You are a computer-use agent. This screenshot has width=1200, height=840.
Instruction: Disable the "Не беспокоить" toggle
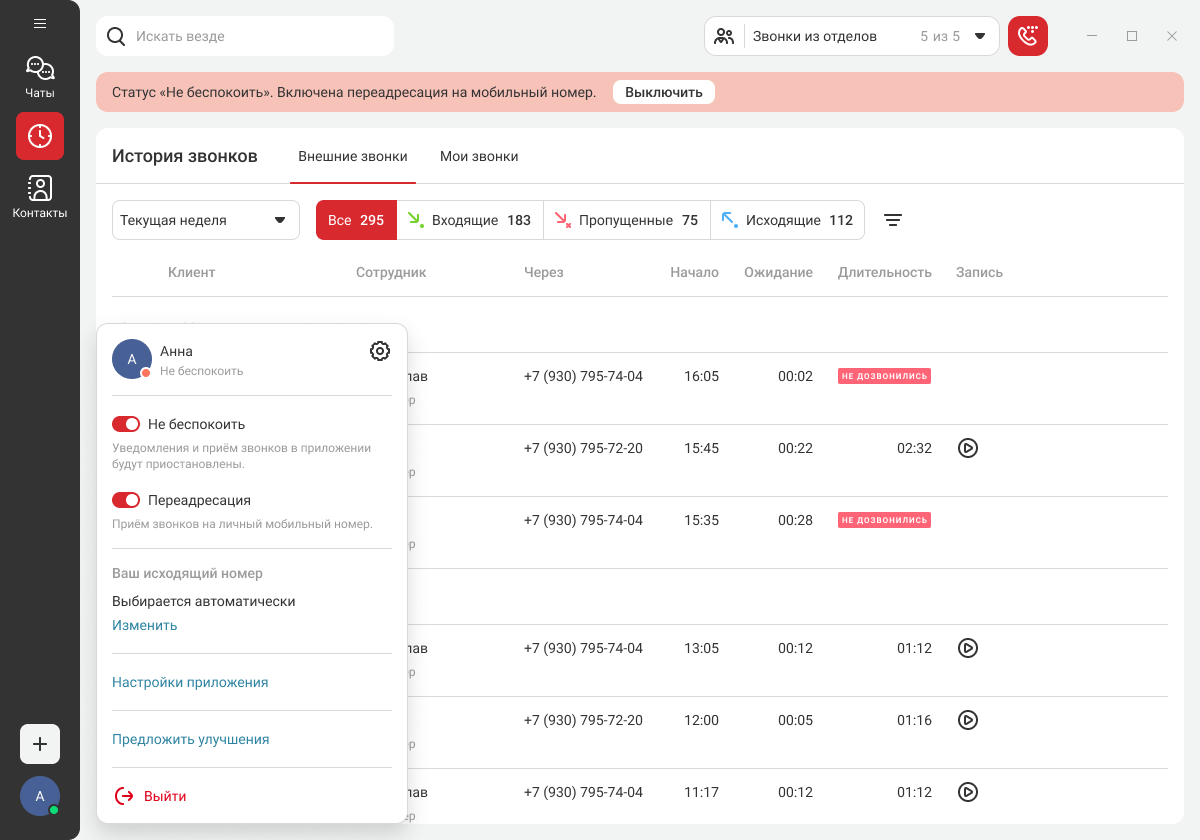coord(126,424)
